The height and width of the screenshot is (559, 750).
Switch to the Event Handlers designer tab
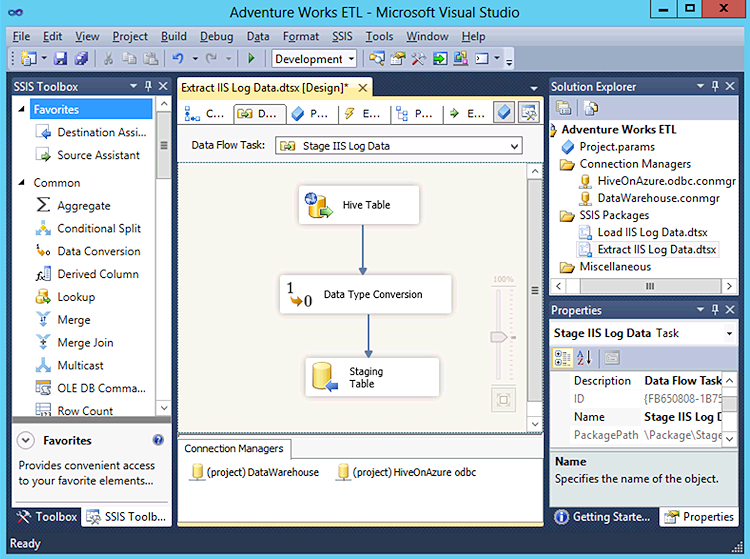362,114
